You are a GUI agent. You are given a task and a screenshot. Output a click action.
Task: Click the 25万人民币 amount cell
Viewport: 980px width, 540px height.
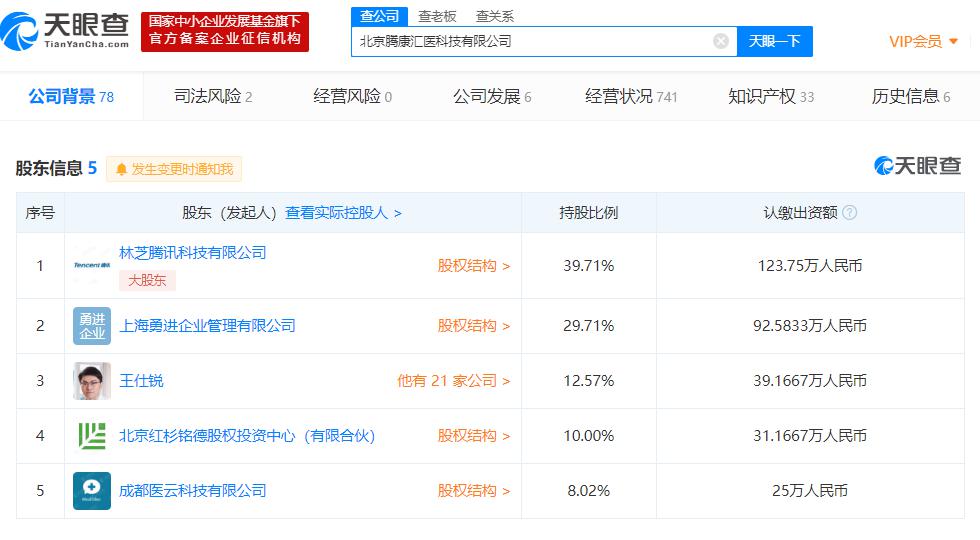click(x=810, y=491)
